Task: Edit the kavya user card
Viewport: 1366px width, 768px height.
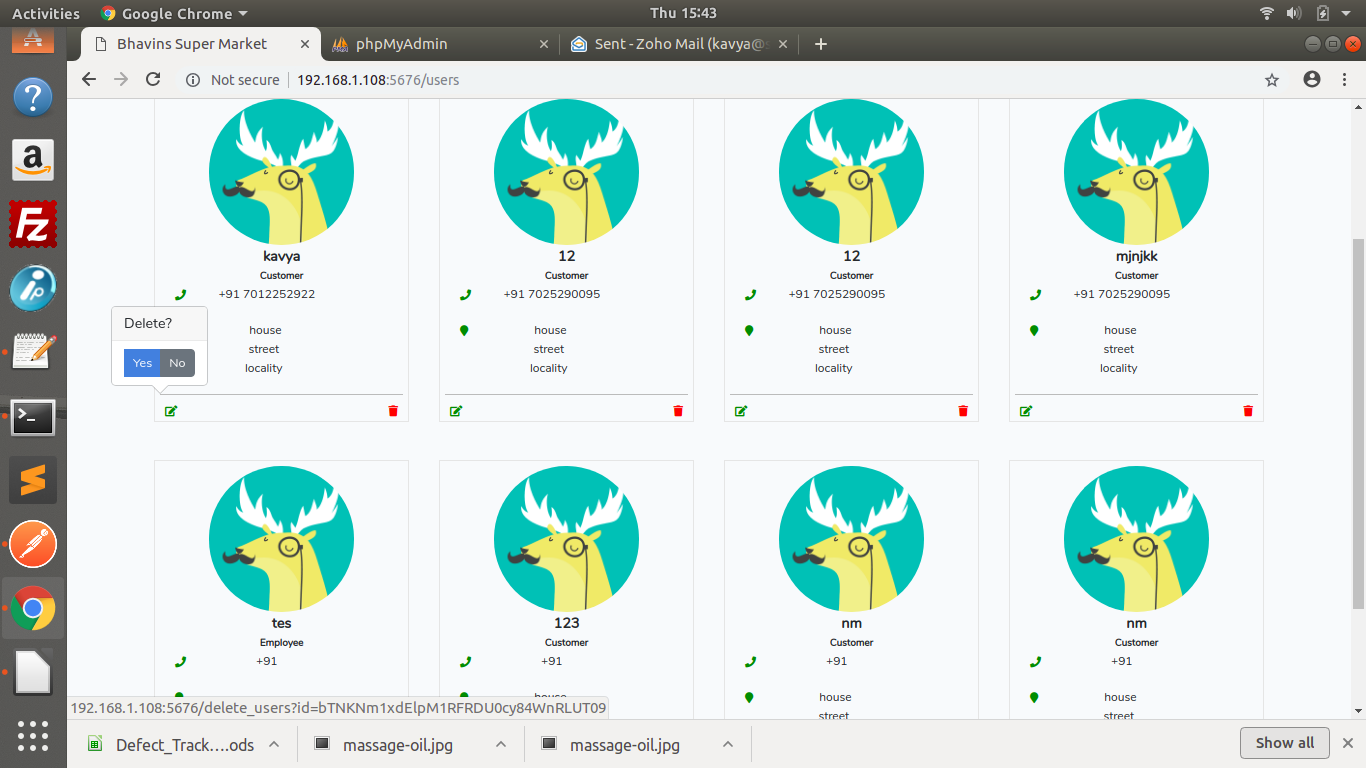Action: 171,411
